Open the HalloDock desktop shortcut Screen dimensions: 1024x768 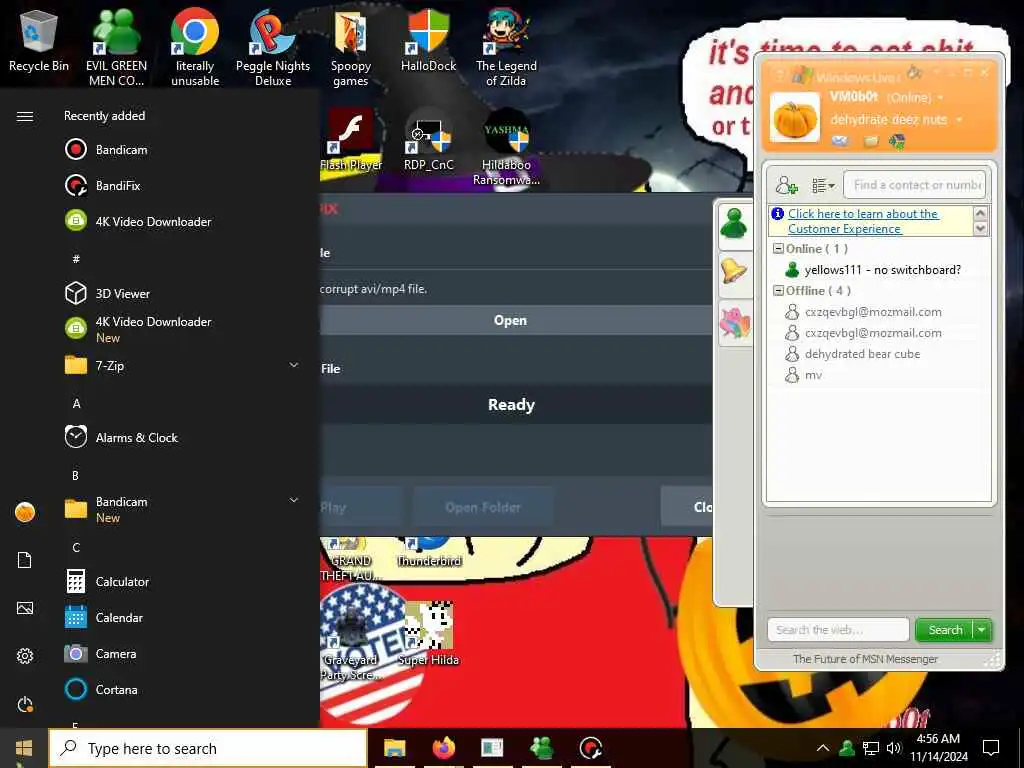click(x=428, y=40)
